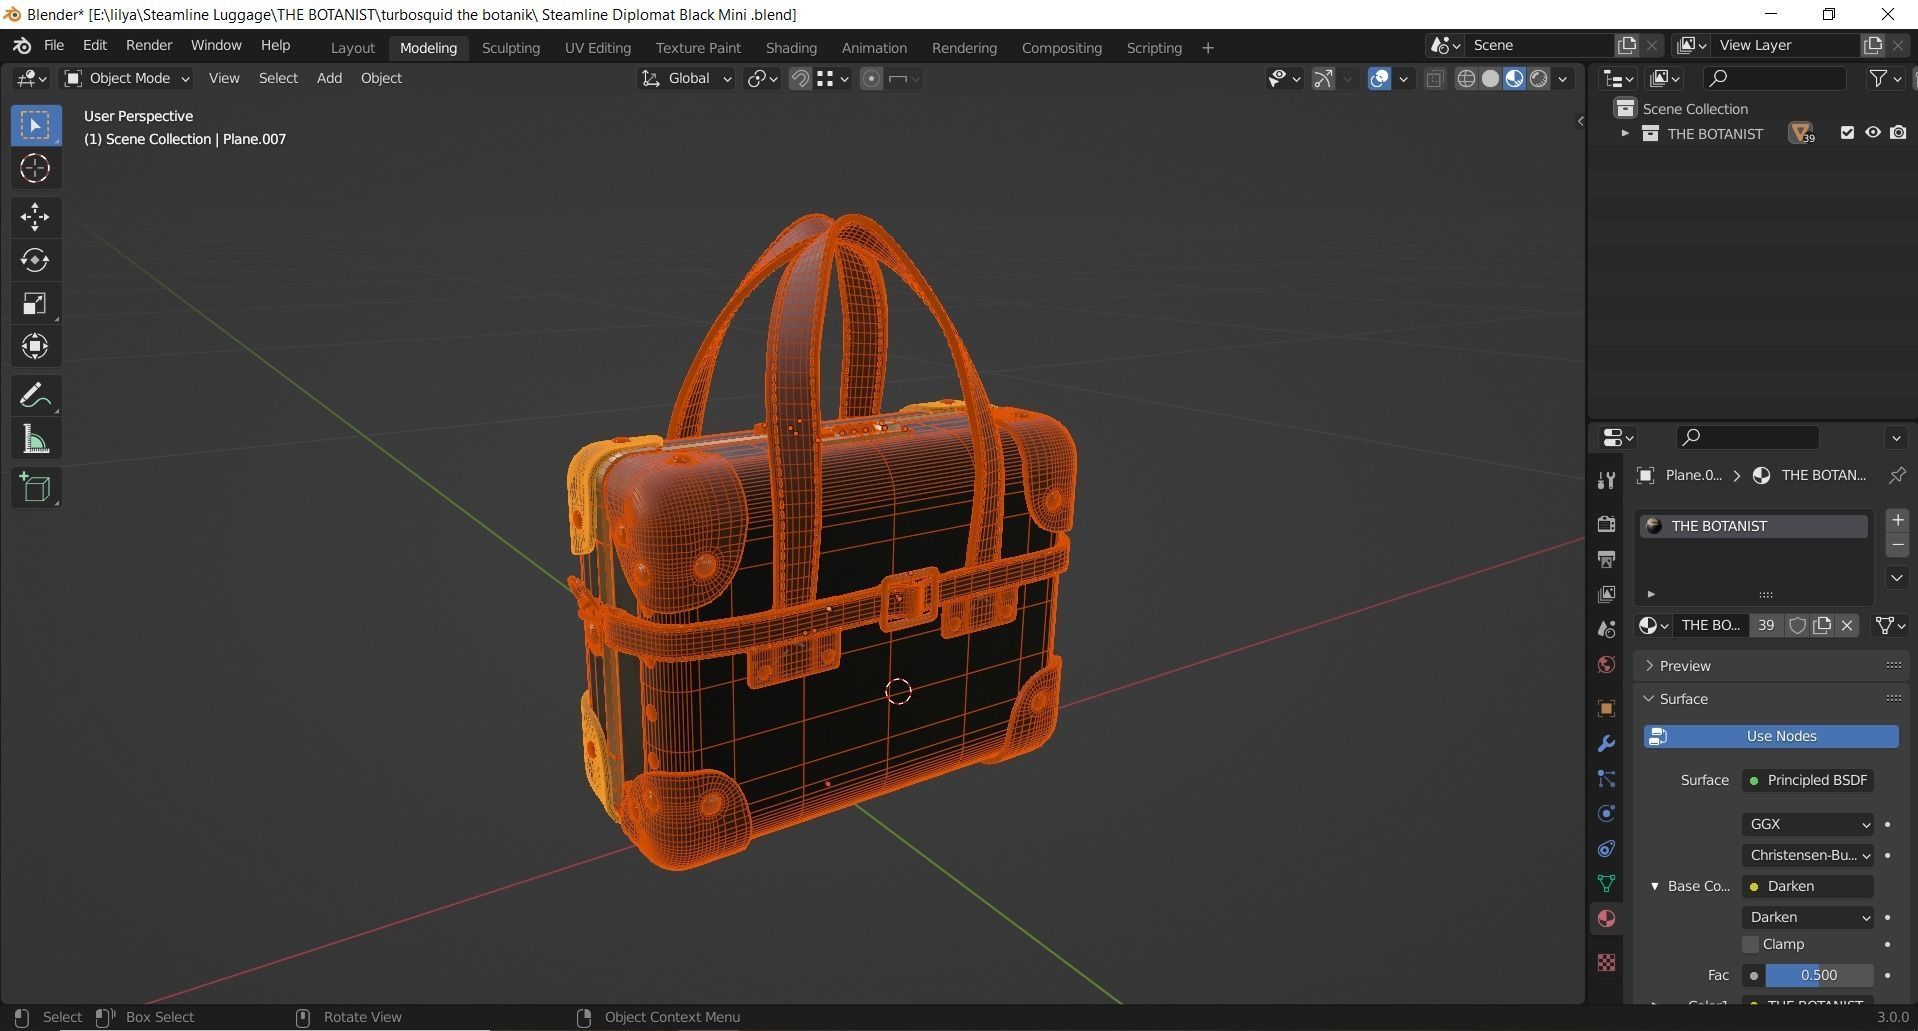Select the Add Cube tool
Screen dimensions: 1918x1031
(x=35, y=488)
